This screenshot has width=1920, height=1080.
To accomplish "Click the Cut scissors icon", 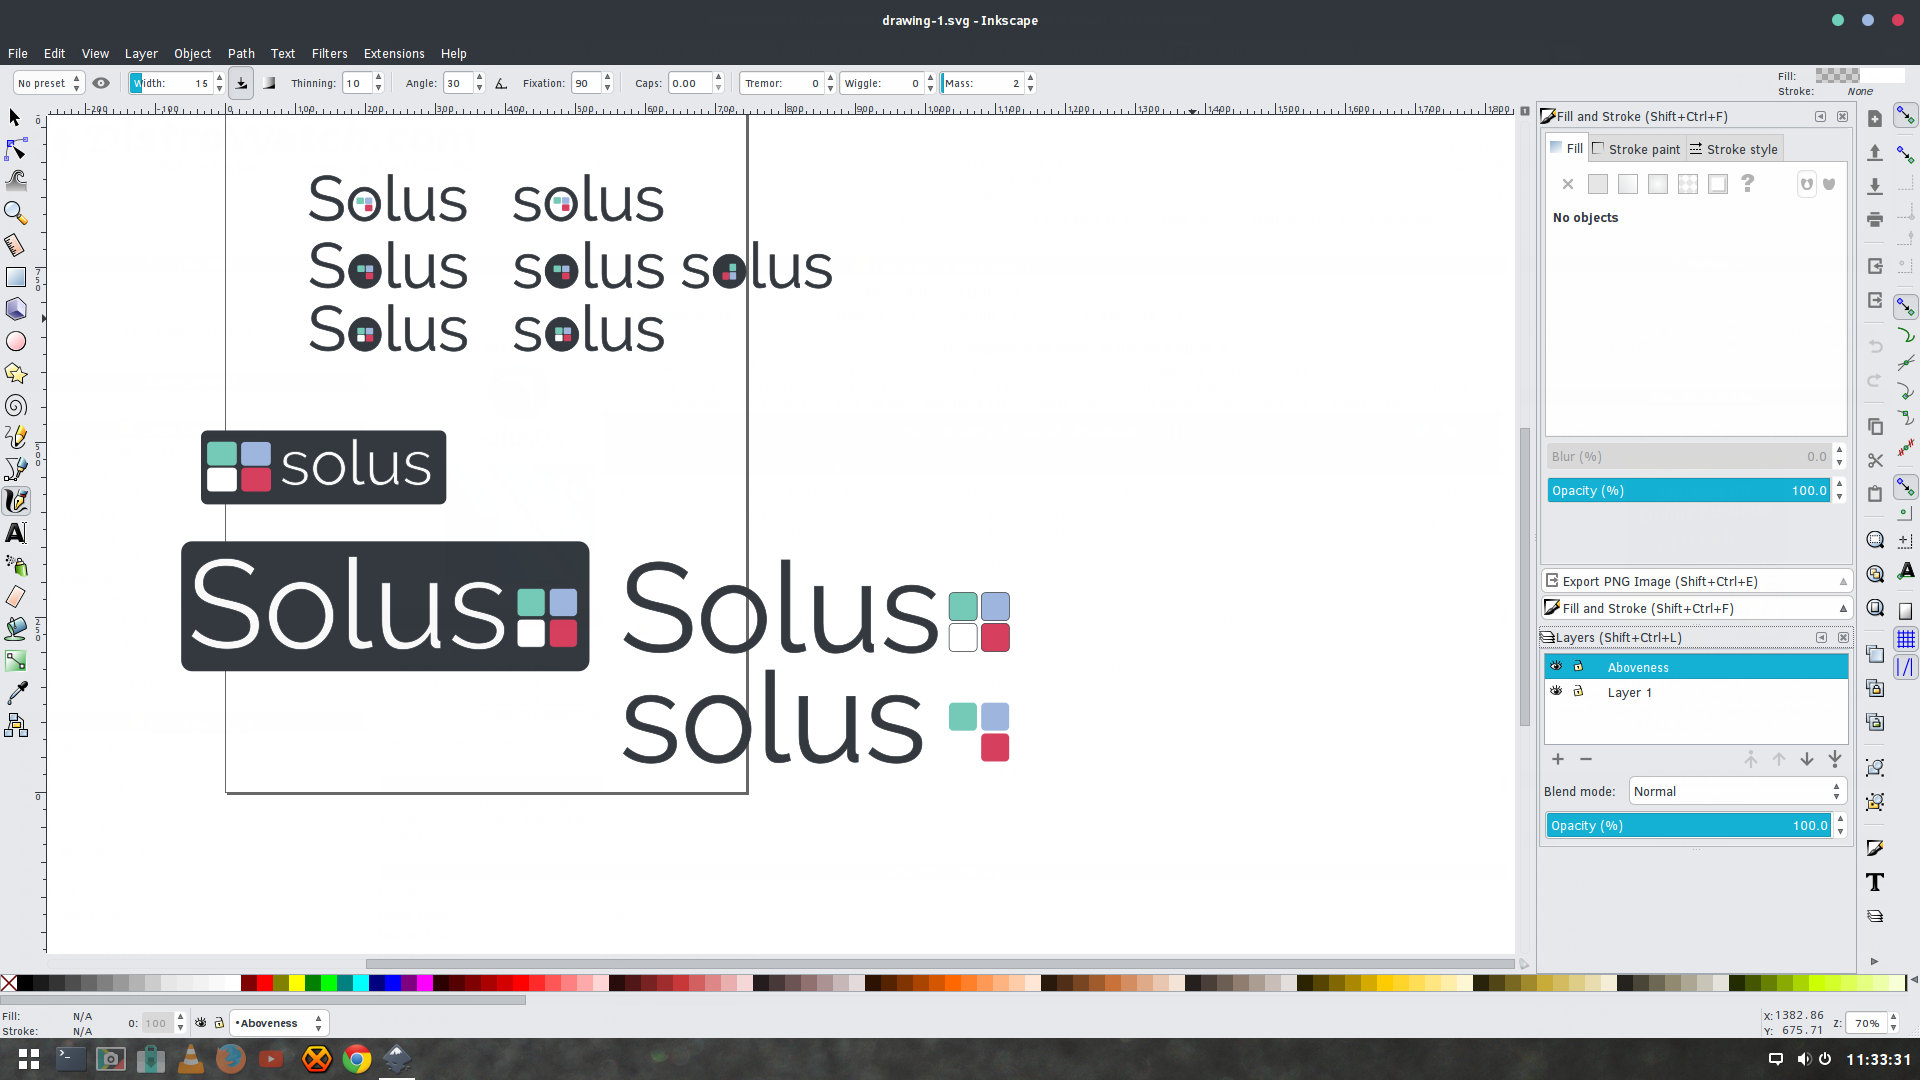I will pyautogui.click(x=1875, y=460).
